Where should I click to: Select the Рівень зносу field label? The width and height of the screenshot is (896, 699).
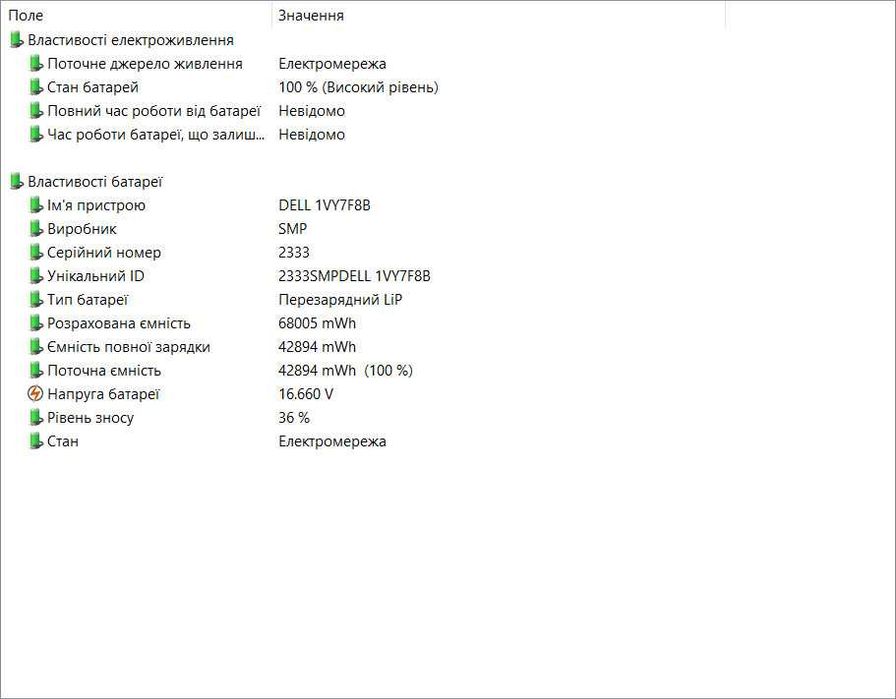click(x=90, y=418)
